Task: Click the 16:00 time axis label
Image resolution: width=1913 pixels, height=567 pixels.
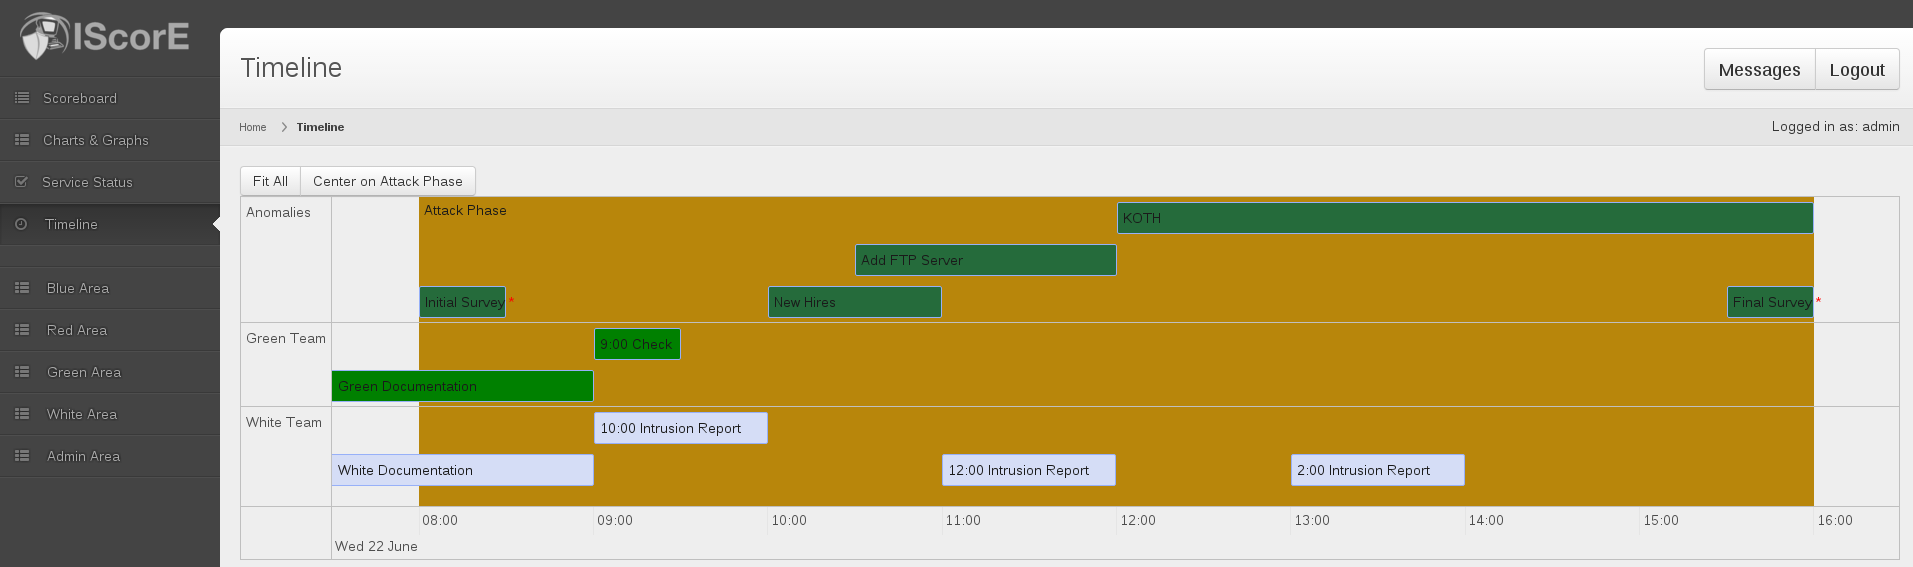Action: point(1835,520)
